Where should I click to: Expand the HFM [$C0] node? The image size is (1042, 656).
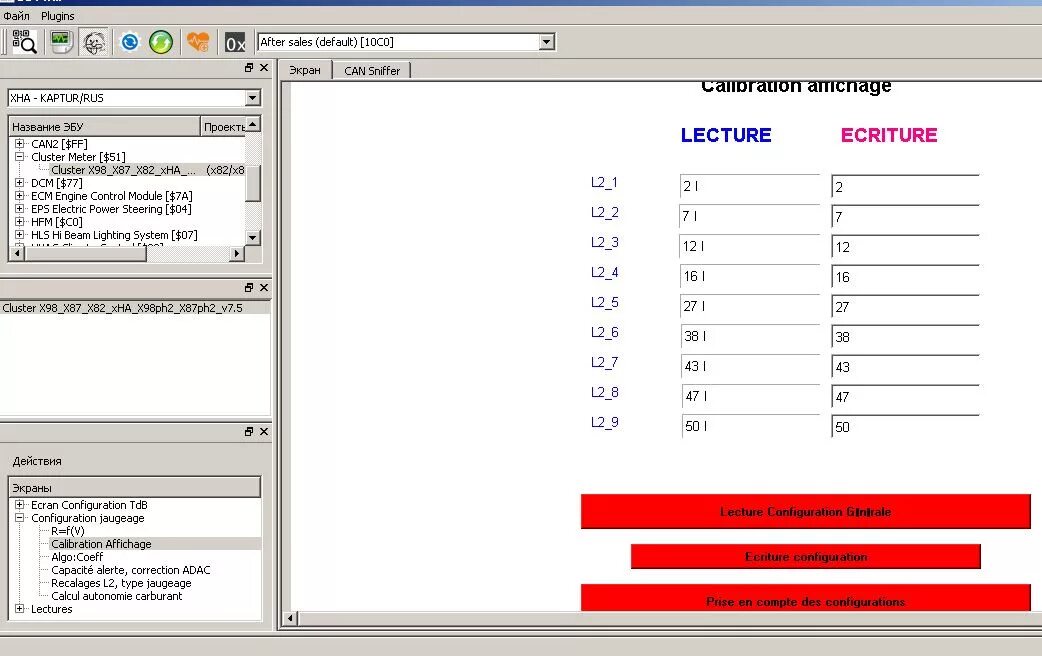tap(19, 222)
